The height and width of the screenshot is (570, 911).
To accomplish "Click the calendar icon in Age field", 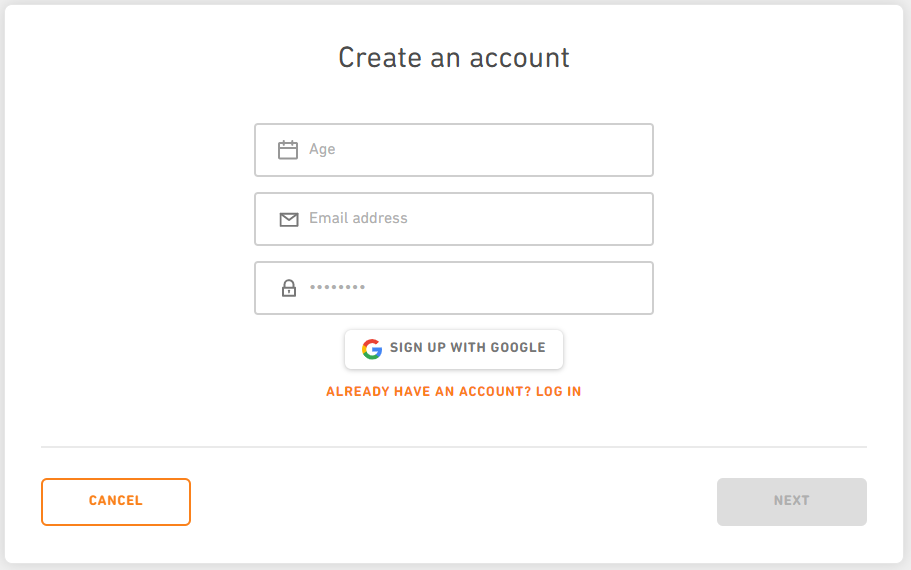I will tap(288, 150).
